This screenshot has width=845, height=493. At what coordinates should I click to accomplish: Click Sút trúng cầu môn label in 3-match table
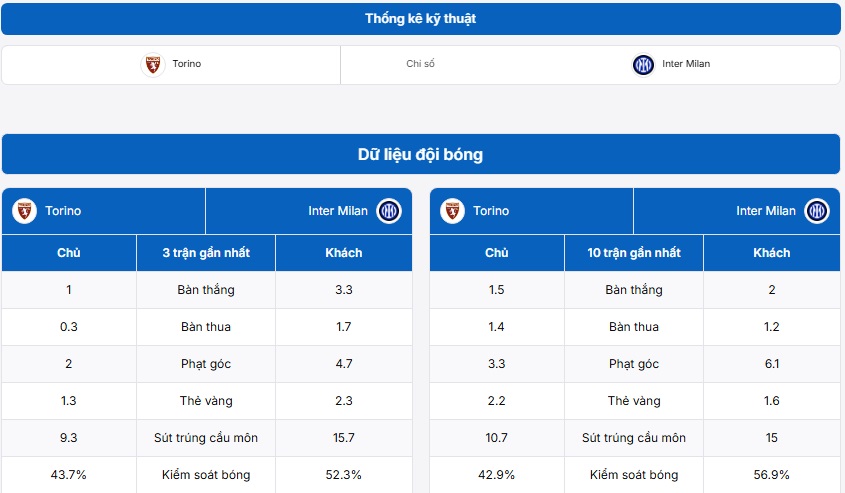point(206,438)
